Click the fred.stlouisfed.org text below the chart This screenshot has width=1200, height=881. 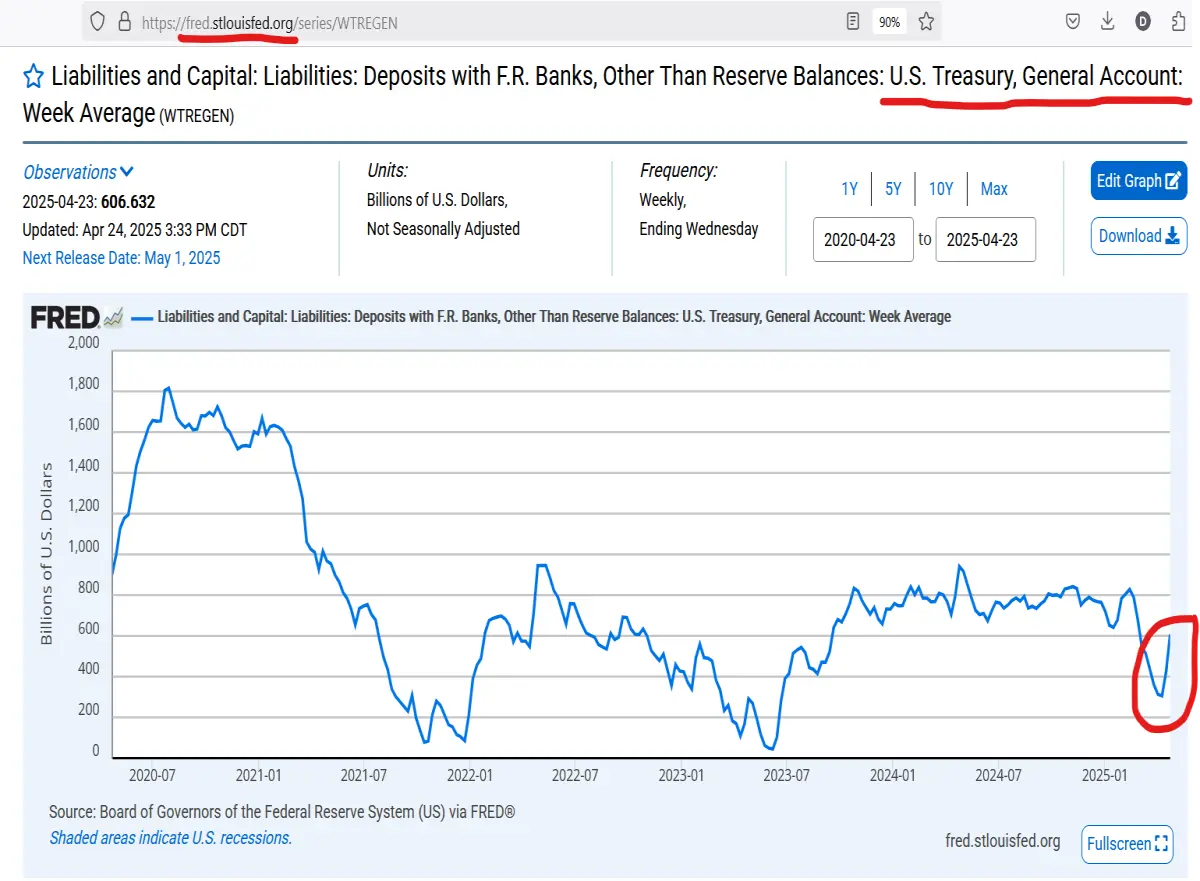tap(1003, 841)
